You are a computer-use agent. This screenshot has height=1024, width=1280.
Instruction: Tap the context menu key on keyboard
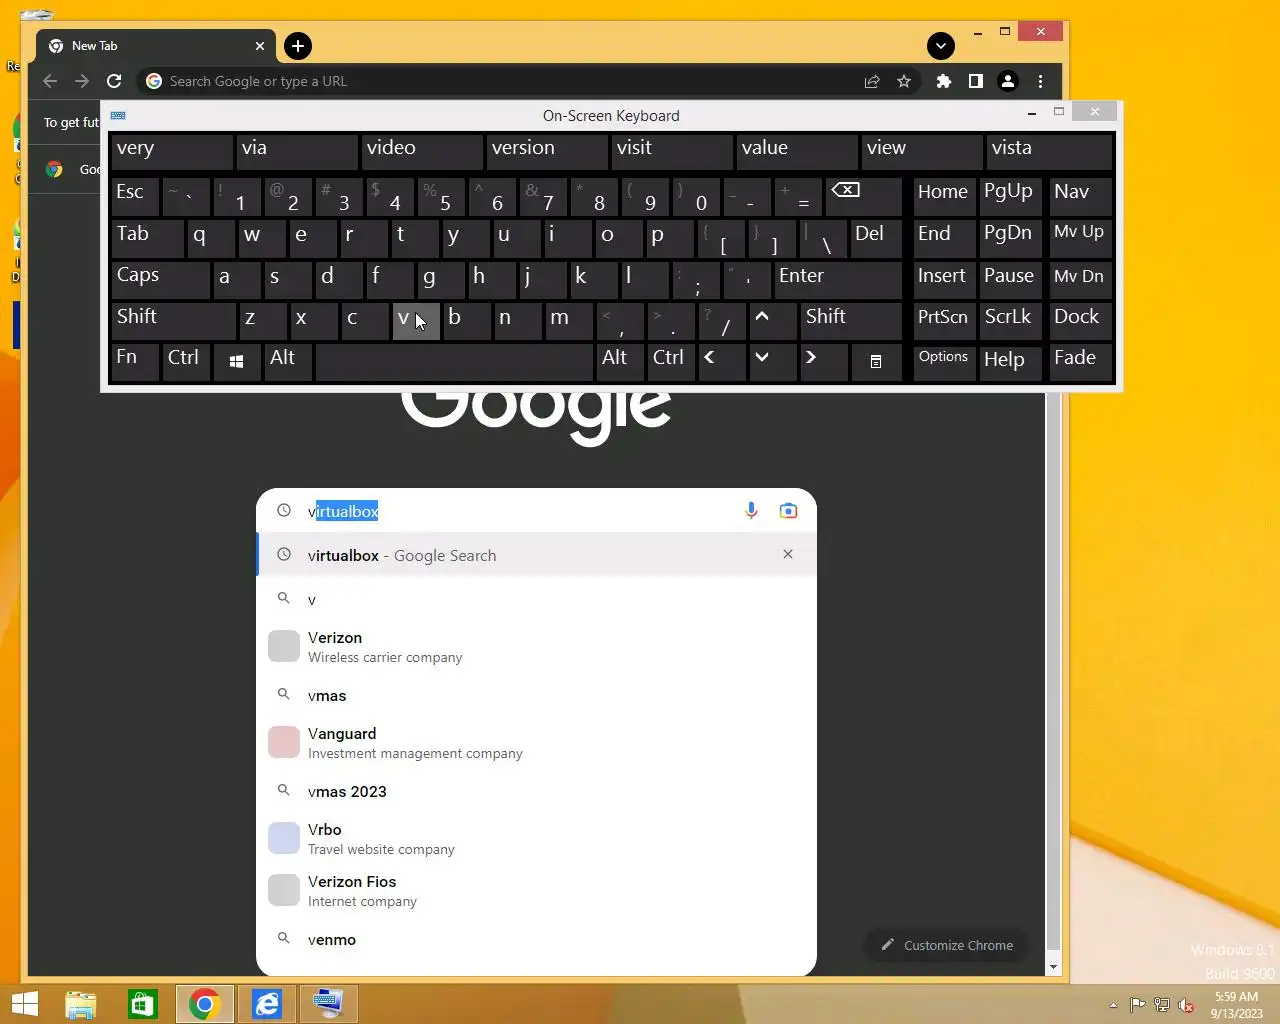pos(875,361)
